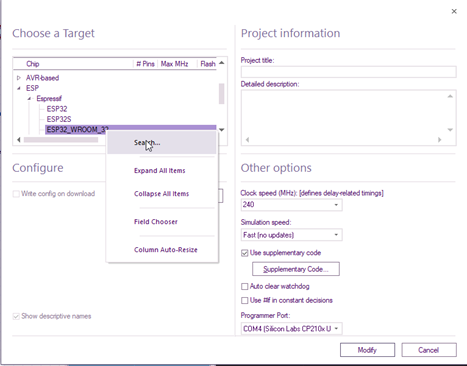This screenshot has width=467, height=366.
Task: Sort by the Chip column header
Action: click(33, 64)
